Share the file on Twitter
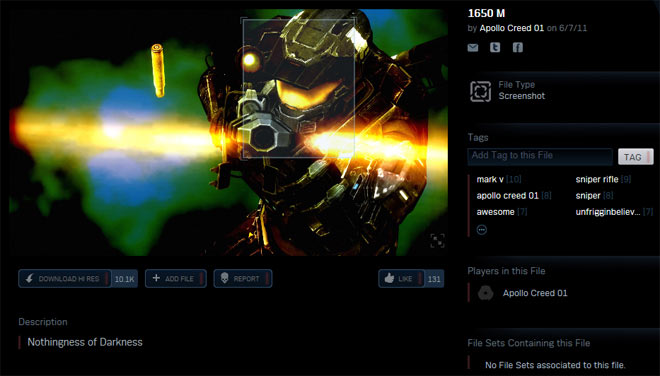660x376 pixels. (x=495, y=47)
